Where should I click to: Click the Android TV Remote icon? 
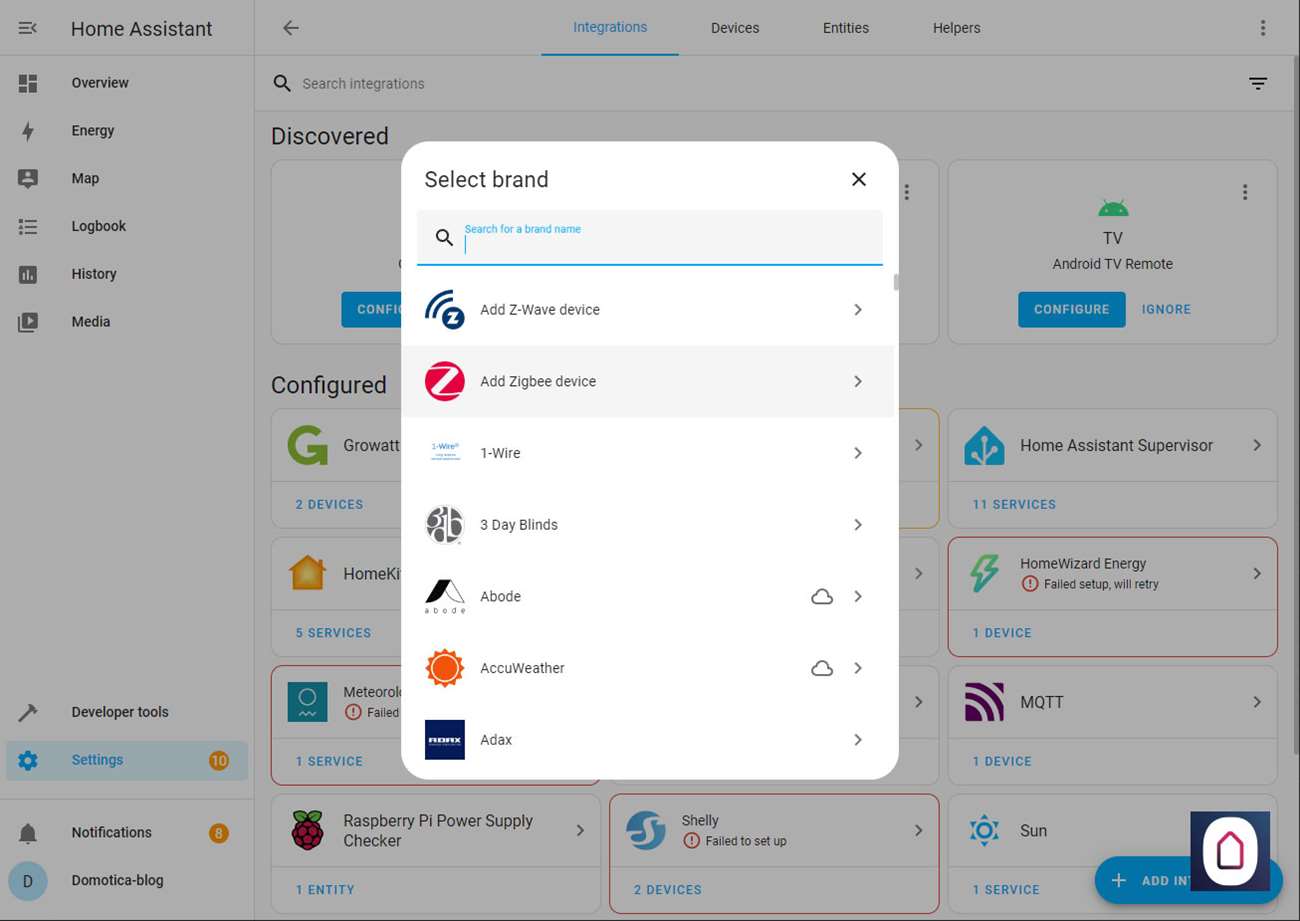click(1112, 207)
